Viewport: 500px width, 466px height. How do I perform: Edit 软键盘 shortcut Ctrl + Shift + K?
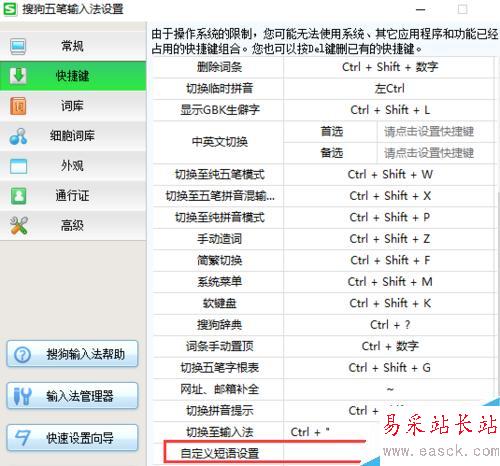point(389,303)
